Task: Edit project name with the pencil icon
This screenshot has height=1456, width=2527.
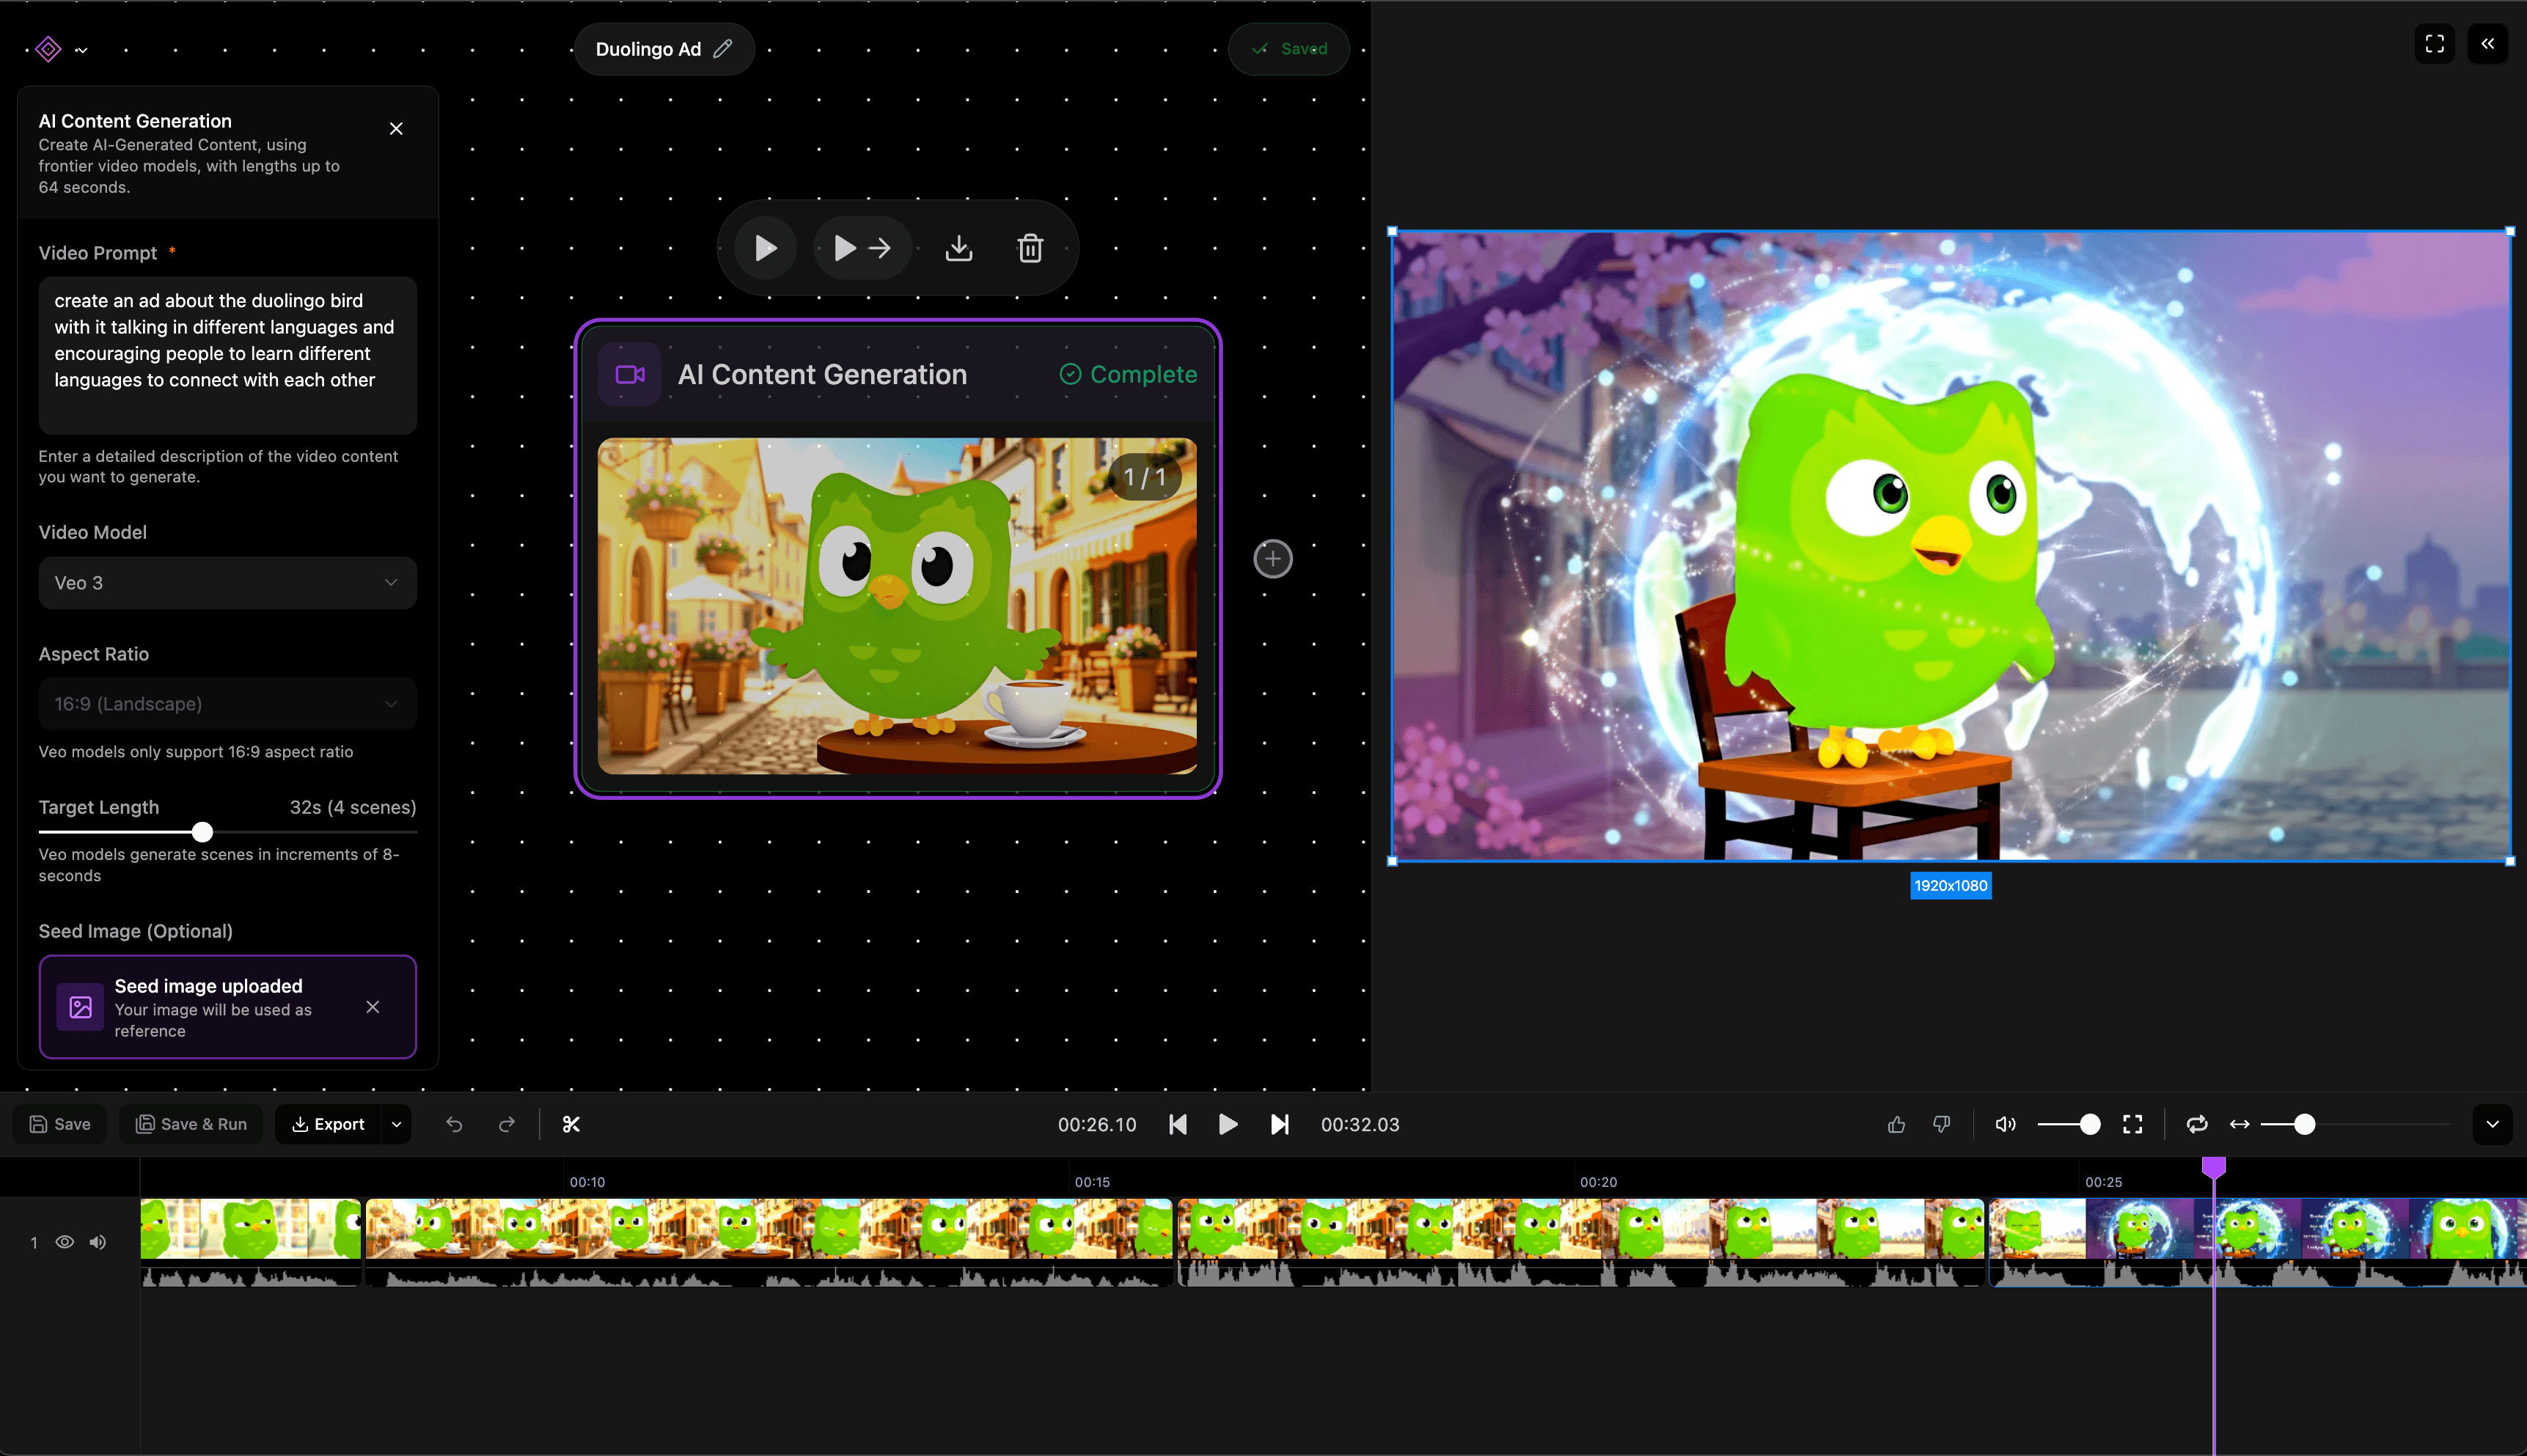Action: tap(723, 49)
